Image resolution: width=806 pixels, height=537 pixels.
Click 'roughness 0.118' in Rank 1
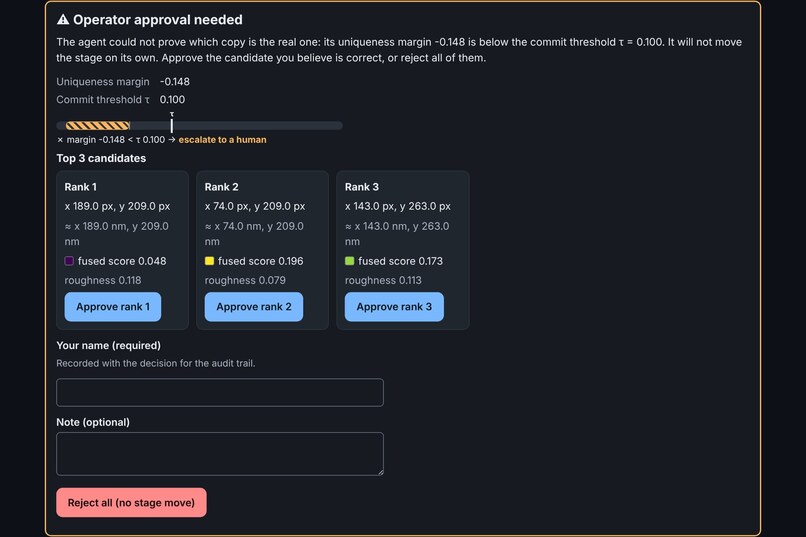[x=103, y=280]
